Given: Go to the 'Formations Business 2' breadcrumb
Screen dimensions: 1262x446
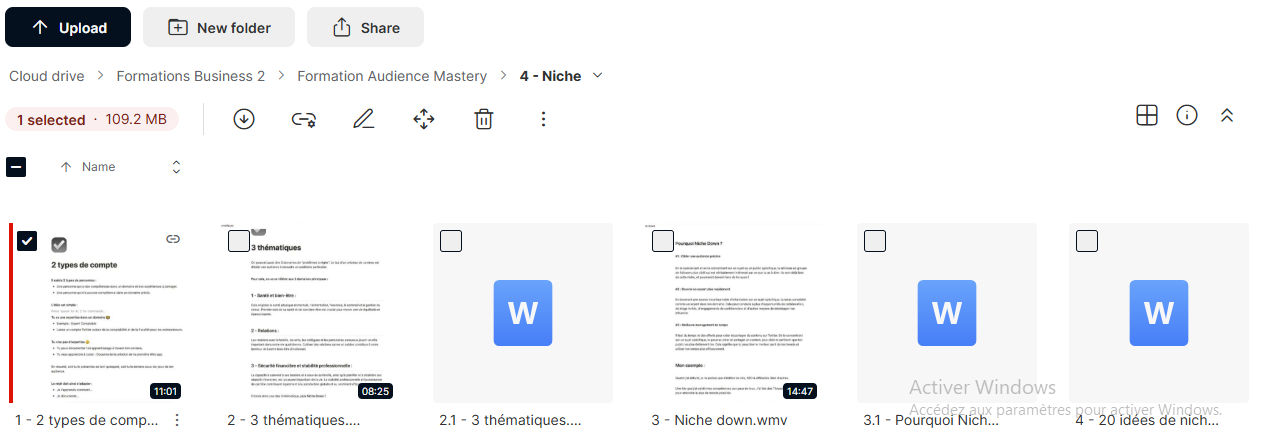Looking at the screenshot, I should [x=191, y=76].
